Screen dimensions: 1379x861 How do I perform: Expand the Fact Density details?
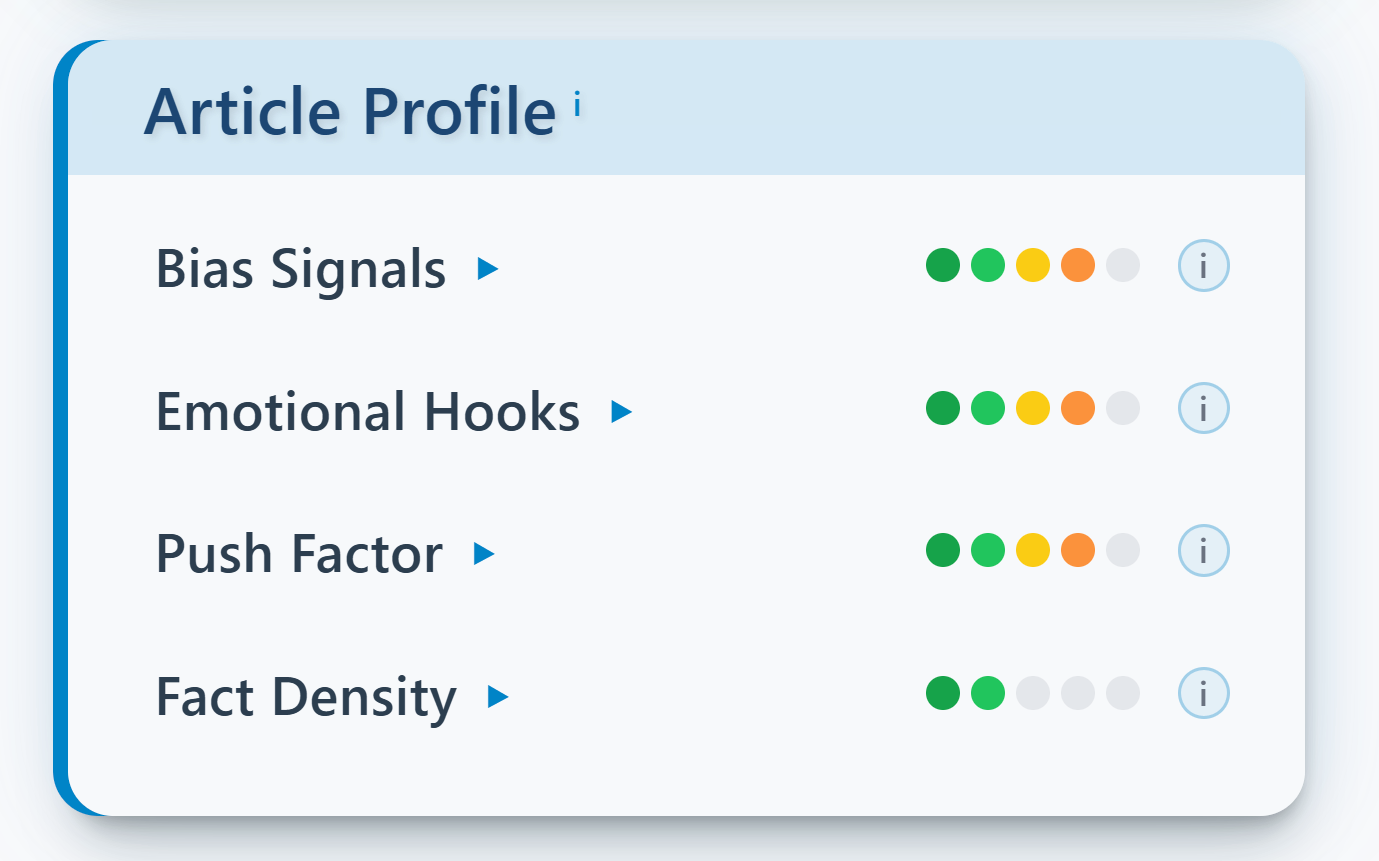(497, 695)
